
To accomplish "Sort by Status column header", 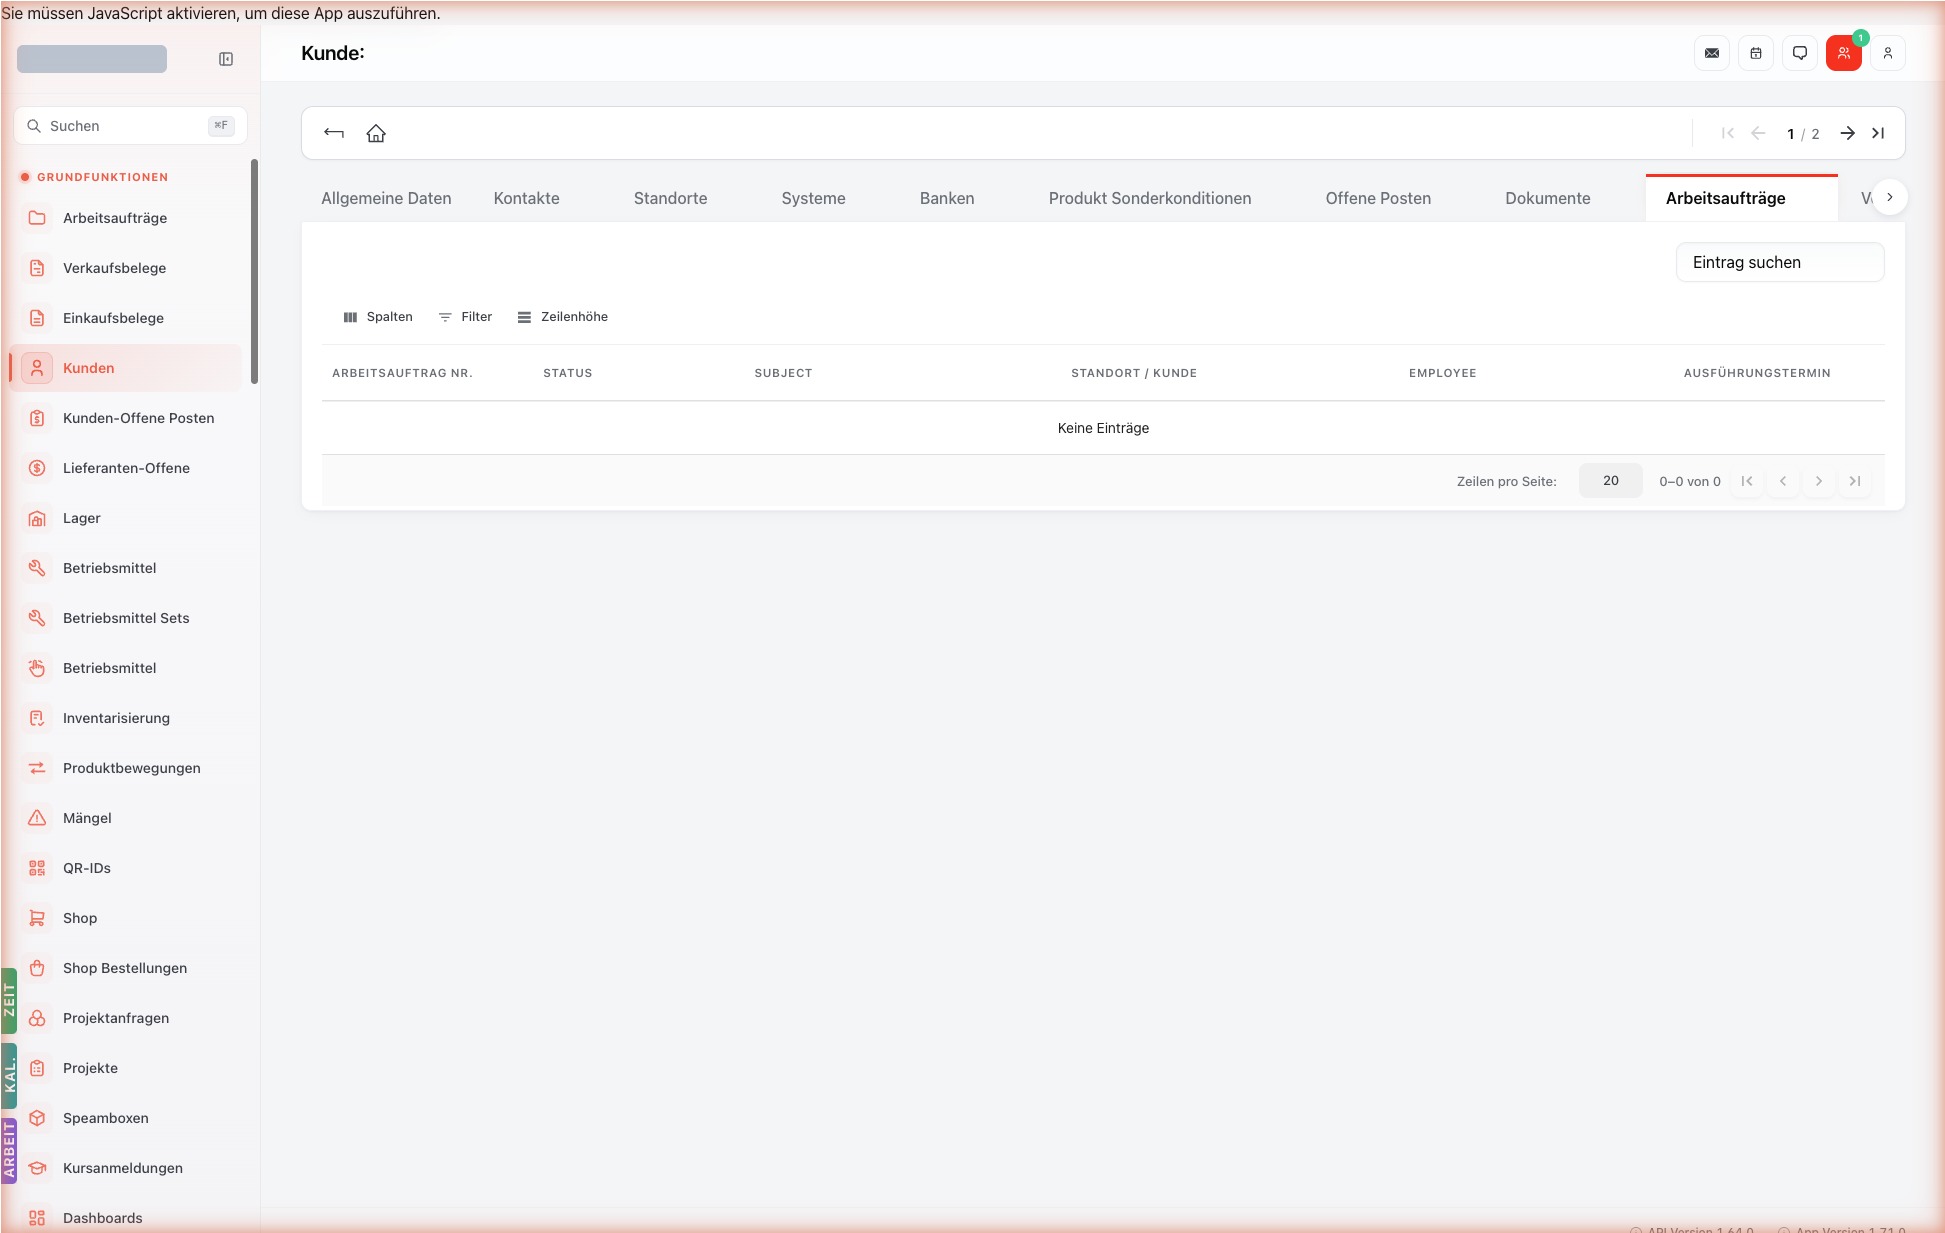I will pos(567,373).
